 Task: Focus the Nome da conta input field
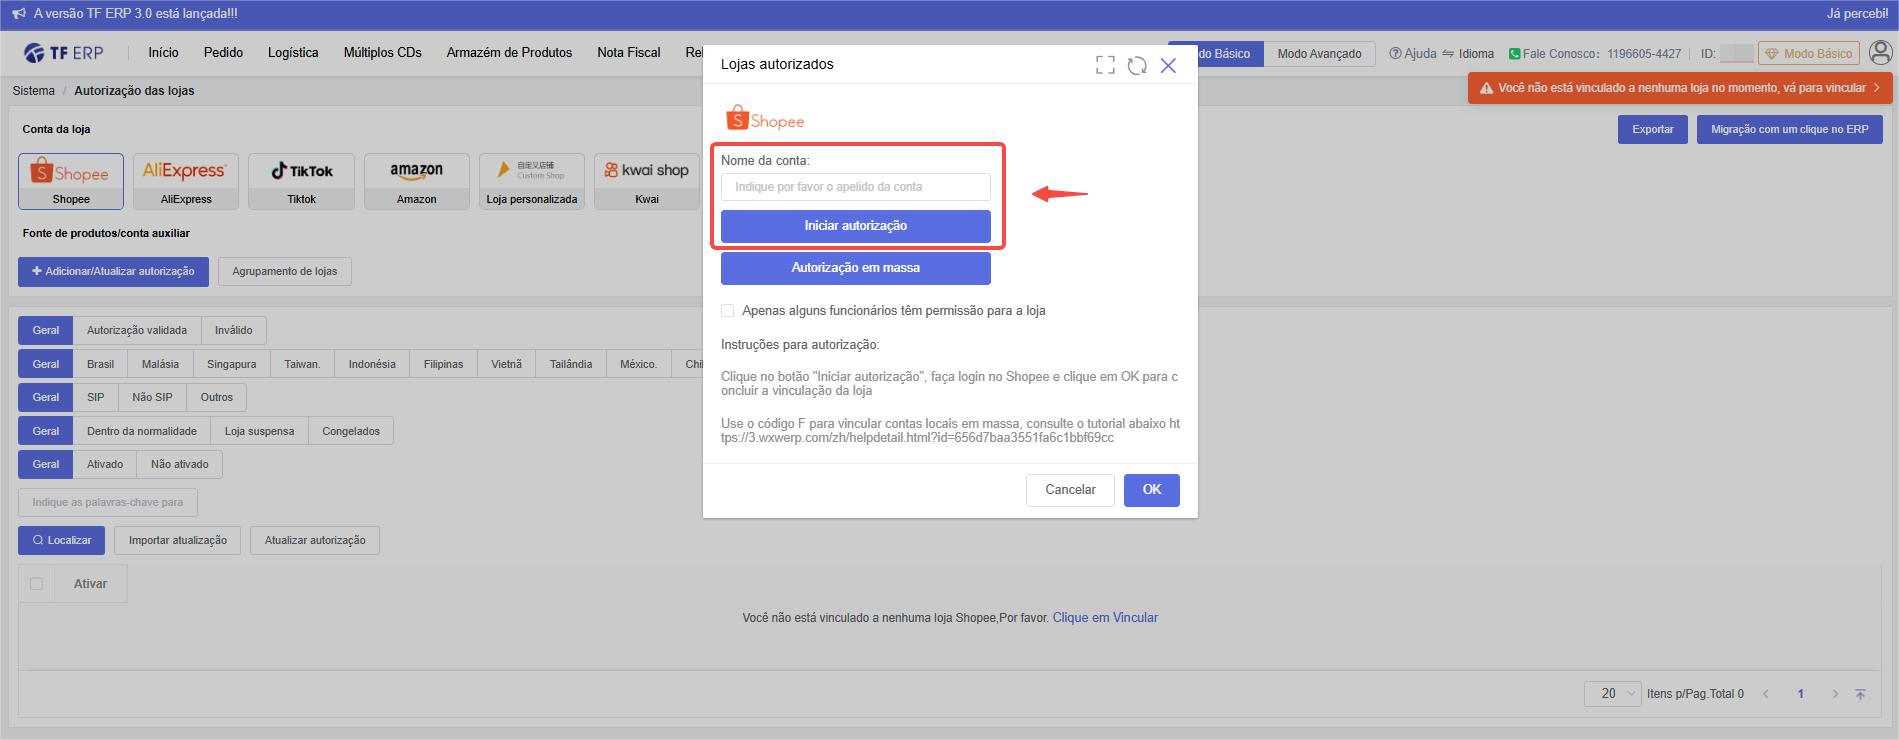[x=856, y=187]
